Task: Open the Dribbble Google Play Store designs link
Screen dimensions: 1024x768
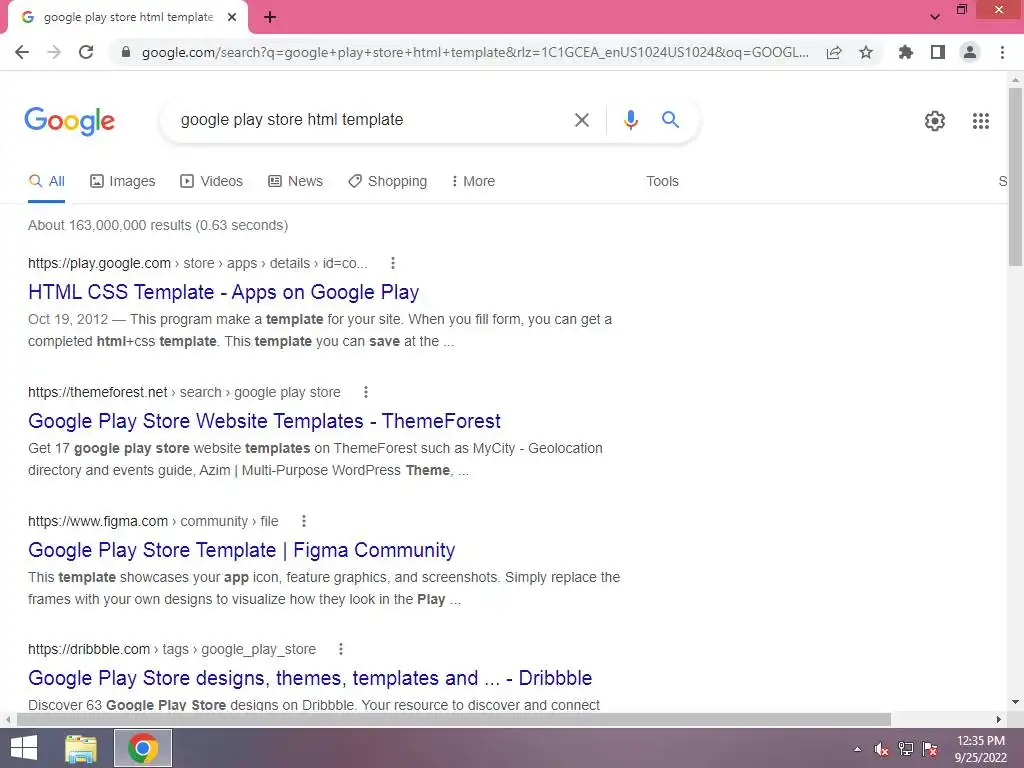Action: pyautogui.click(x=310, y=678)
